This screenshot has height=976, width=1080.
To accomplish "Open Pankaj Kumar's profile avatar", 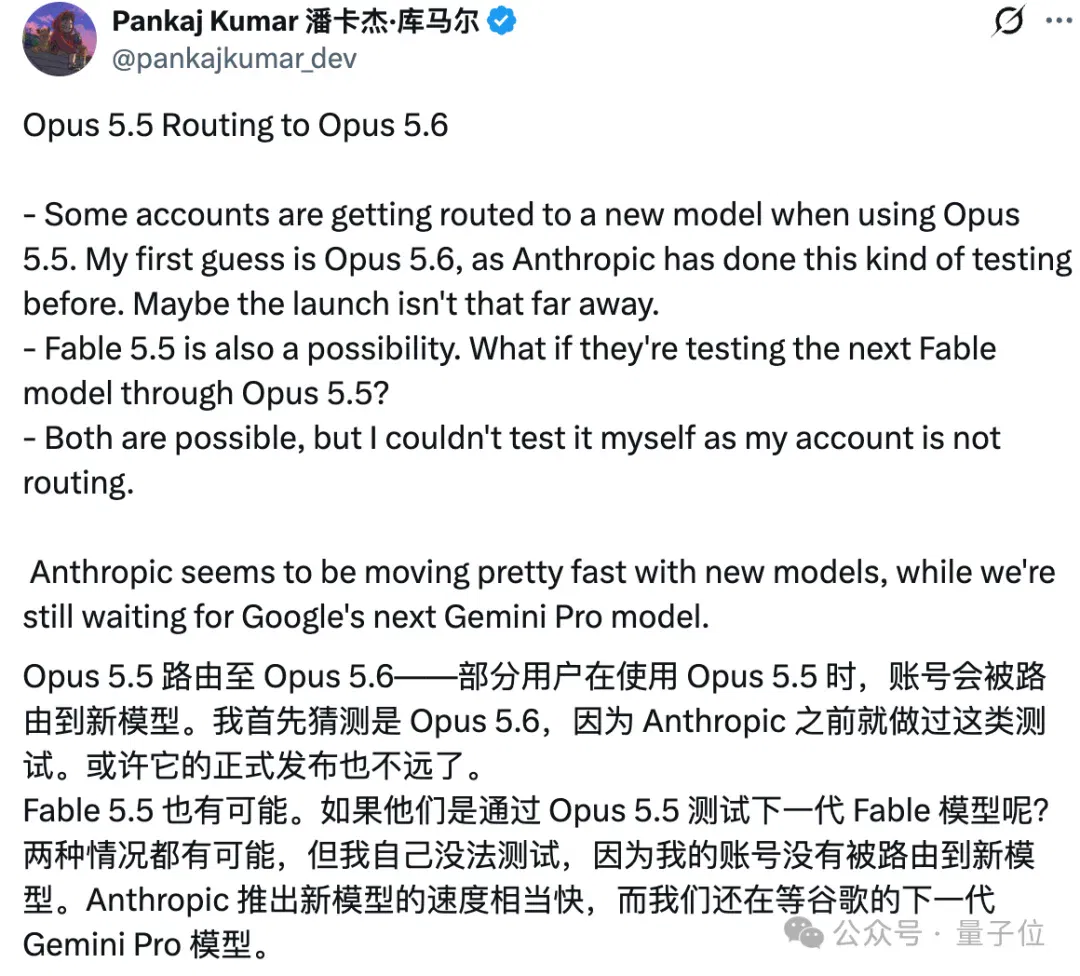I will tap(59, 39).
